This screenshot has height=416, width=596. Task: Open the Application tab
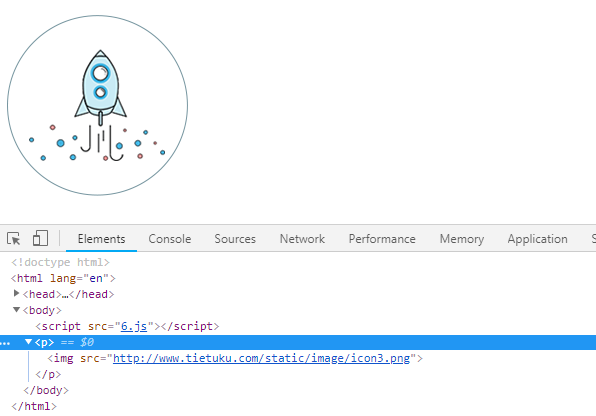point(537,239)
